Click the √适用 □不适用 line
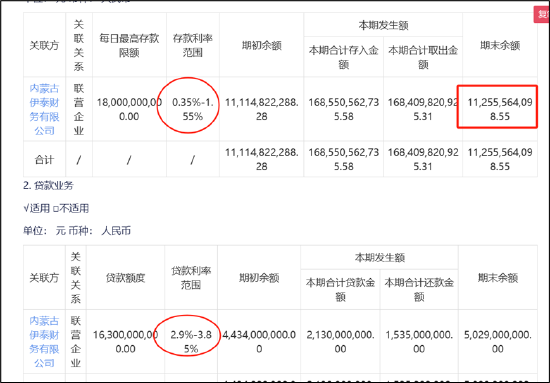550x383 pixels. pyautogui.click(x=56, y=208)
